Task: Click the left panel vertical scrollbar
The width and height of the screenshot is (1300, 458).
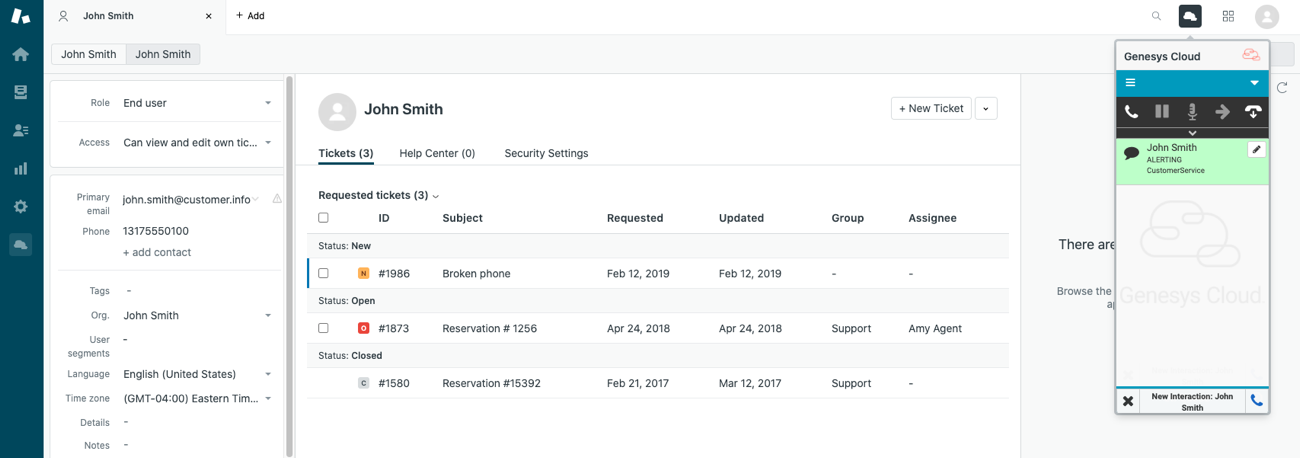Action: tap(290, 260)
